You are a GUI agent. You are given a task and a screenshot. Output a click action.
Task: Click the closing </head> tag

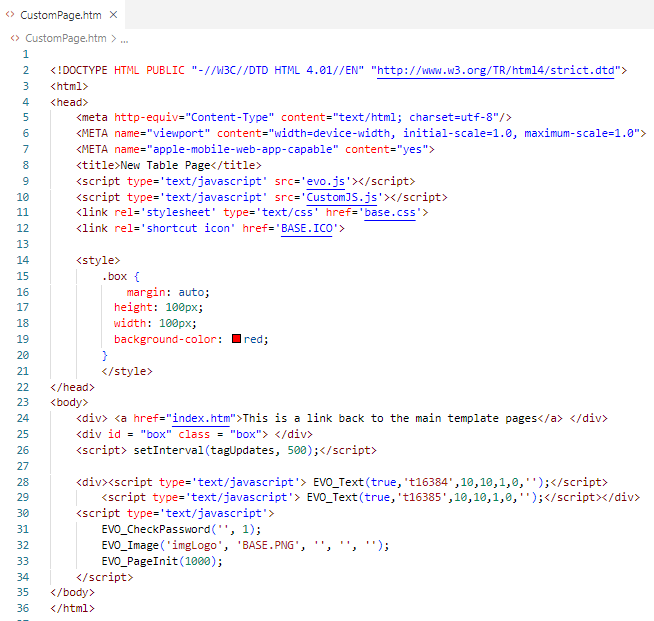pyautogui.click(x=73, y=387)
